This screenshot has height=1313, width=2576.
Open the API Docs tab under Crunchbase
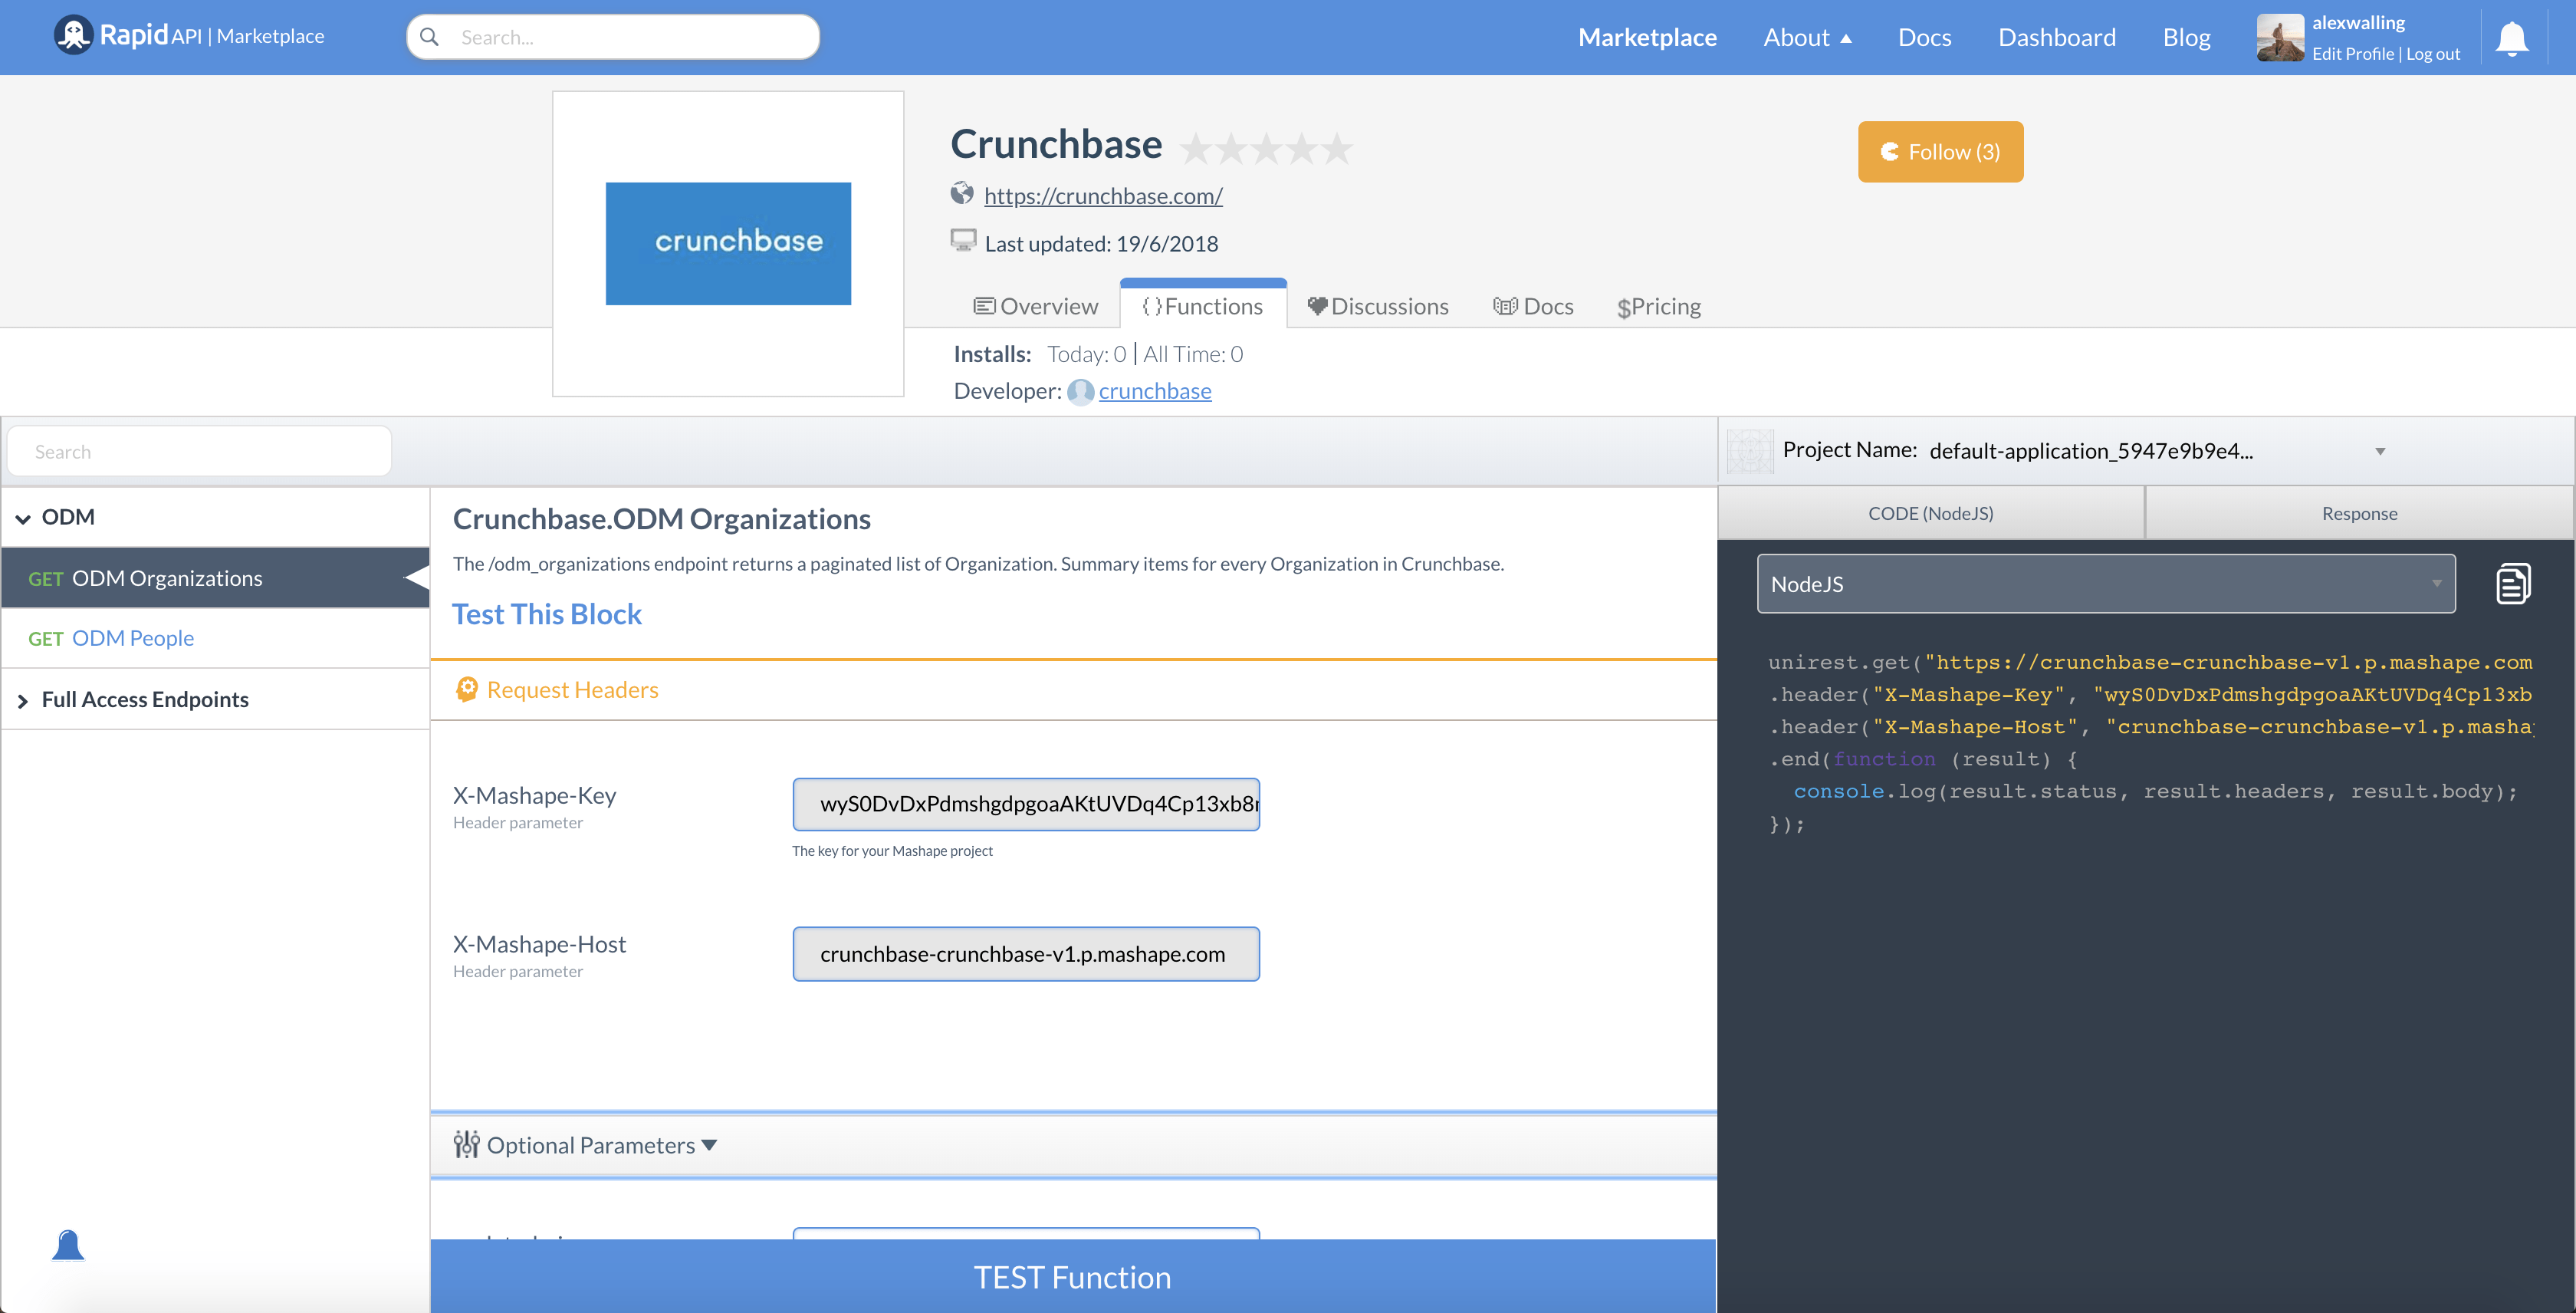point(1533,306)
